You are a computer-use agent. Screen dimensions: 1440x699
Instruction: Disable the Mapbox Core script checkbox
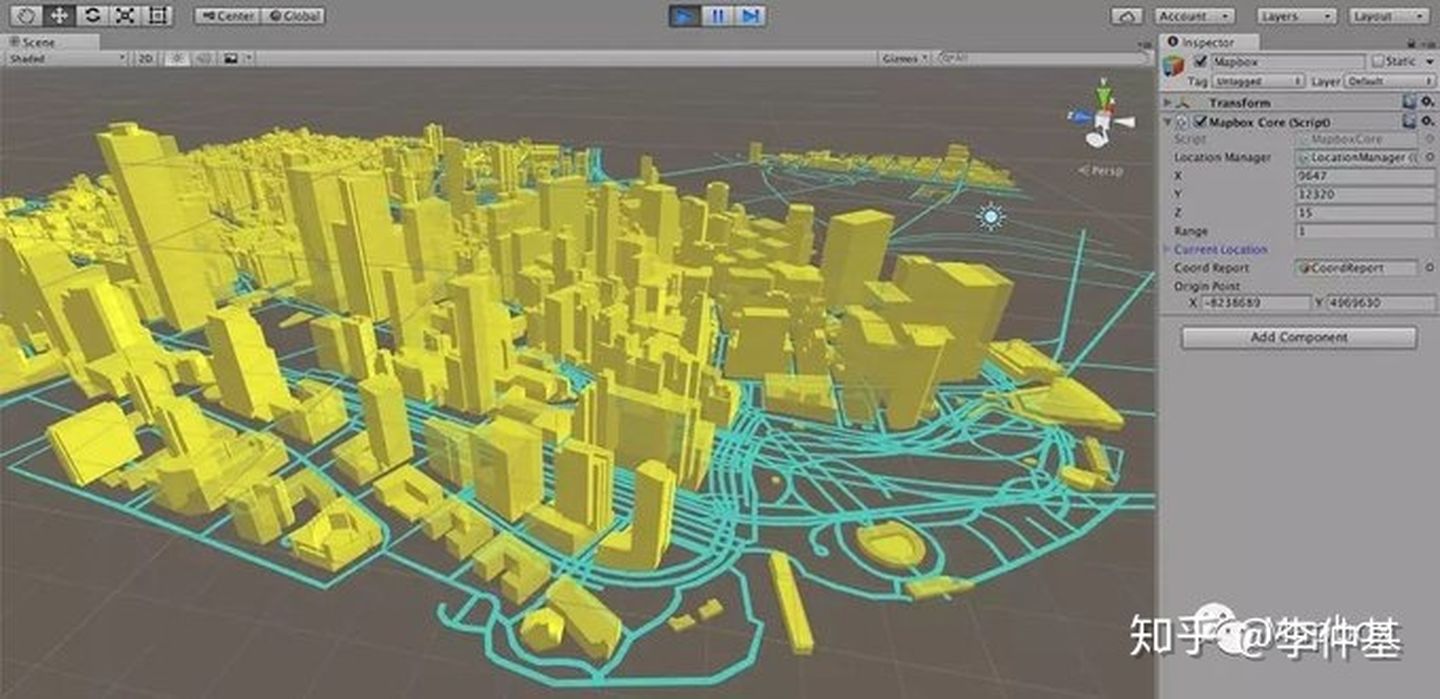(x=1200, y=121)
